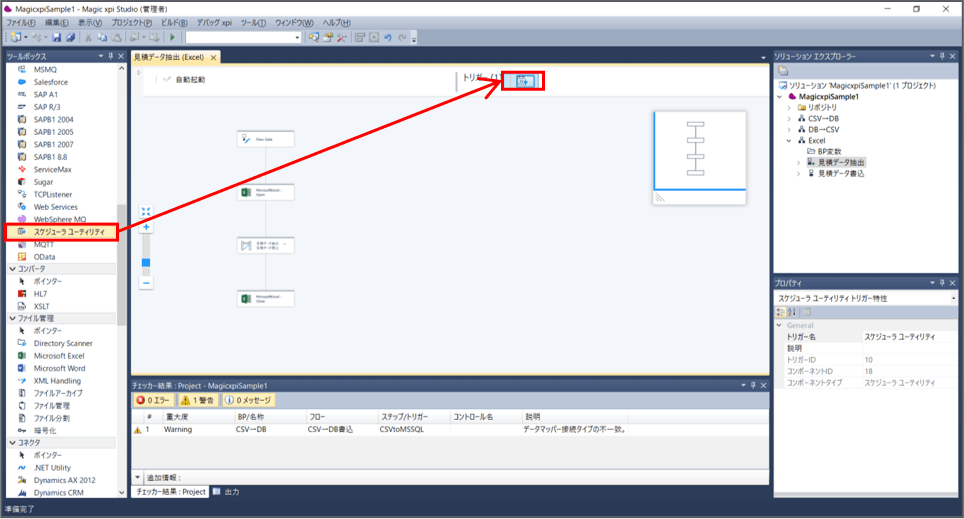Open the toolbar combo box dropdown

(x=297, y=37)
